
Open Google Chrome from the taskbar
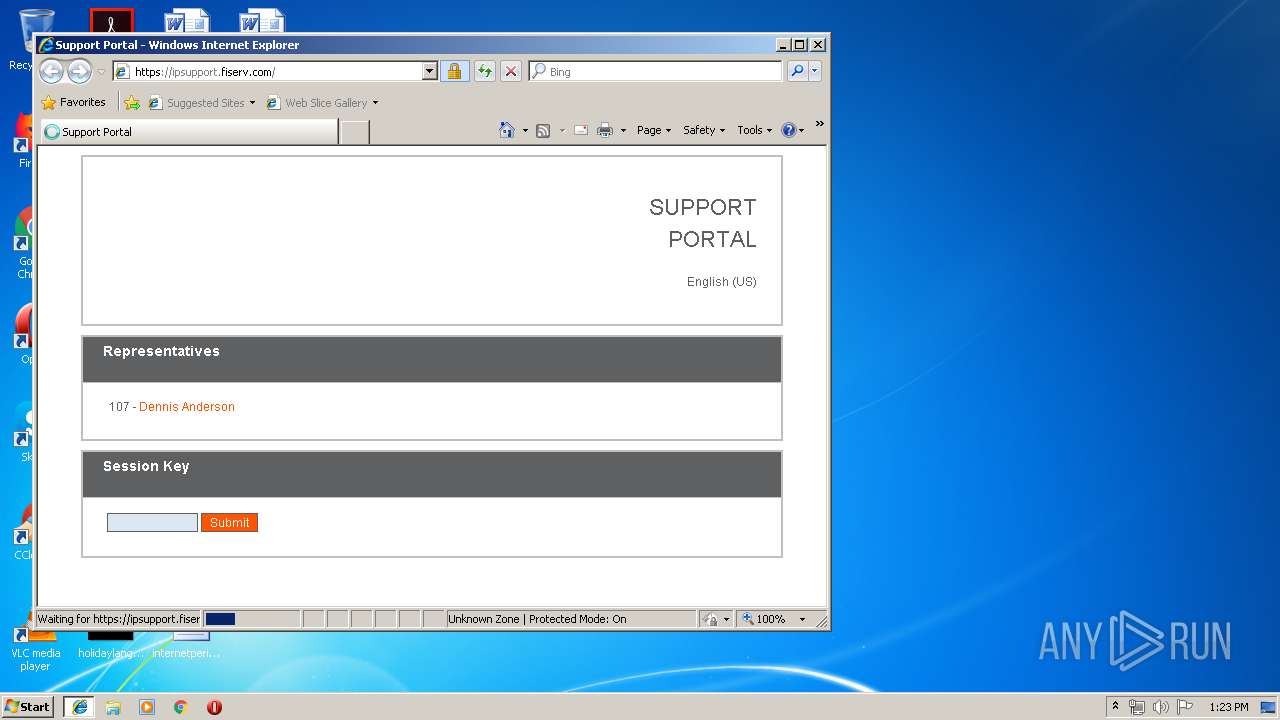pyautogui.click(x=181, y=707)
